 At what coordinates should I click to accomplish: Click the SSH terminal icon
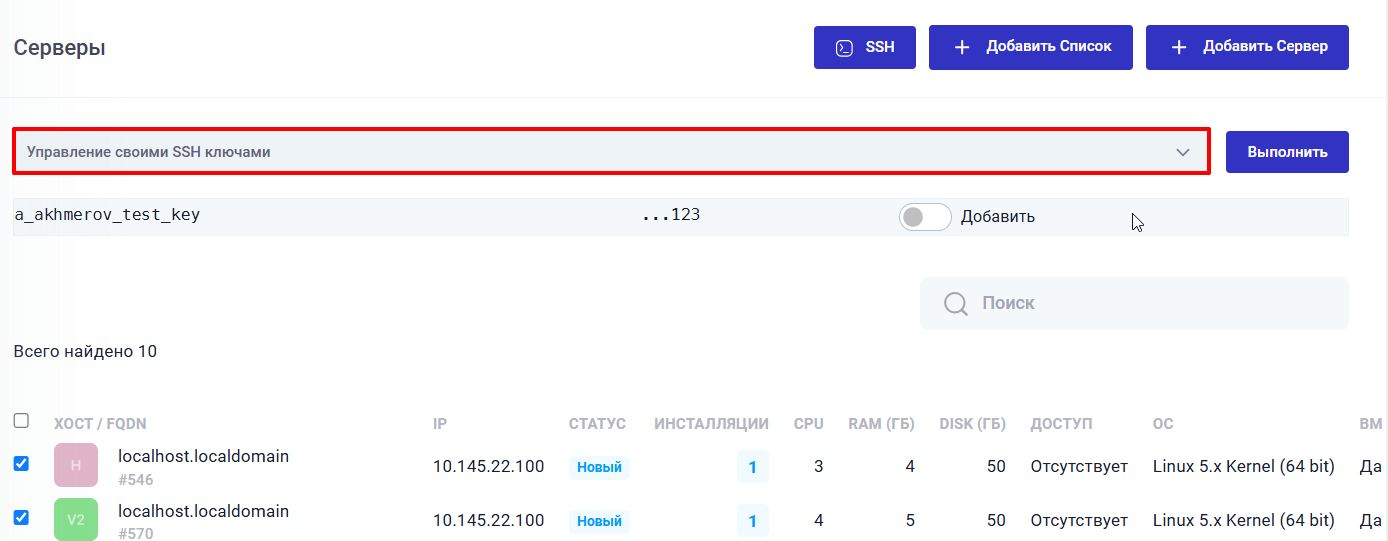[x=845, y=47]
